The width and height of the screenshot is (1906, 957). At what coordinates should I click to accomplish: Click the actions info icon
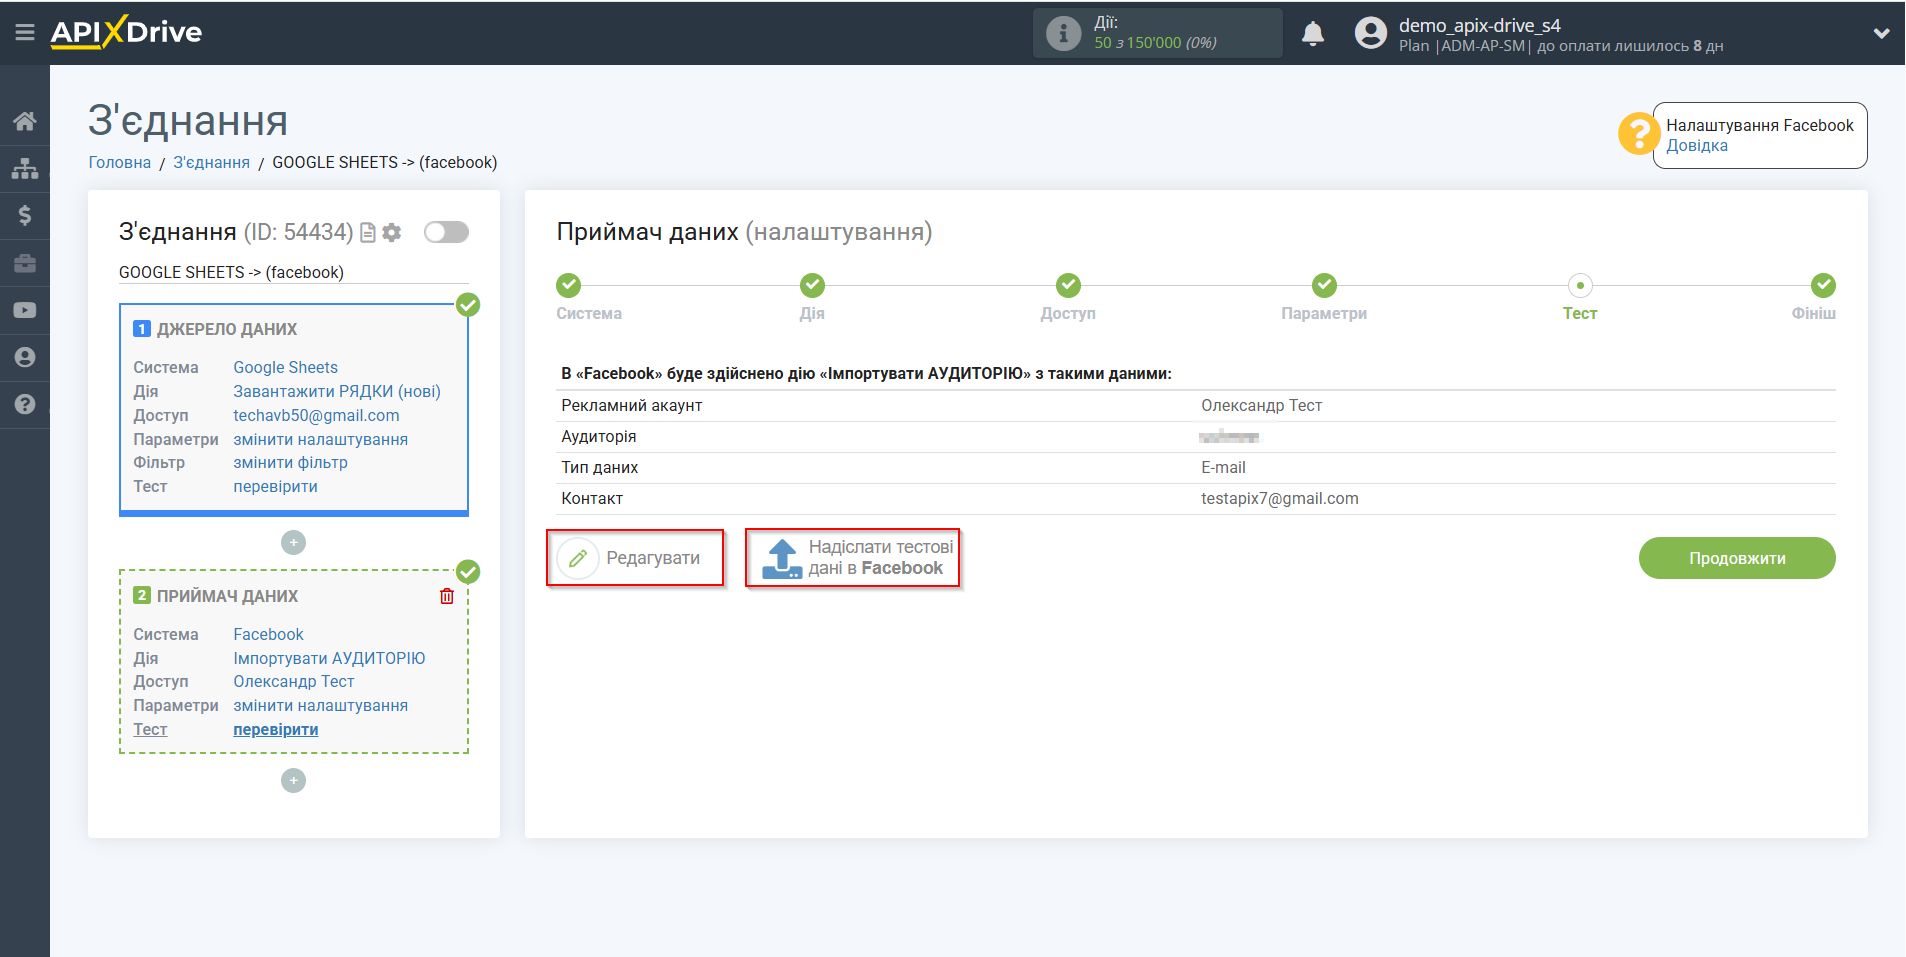click(1063, 33)
